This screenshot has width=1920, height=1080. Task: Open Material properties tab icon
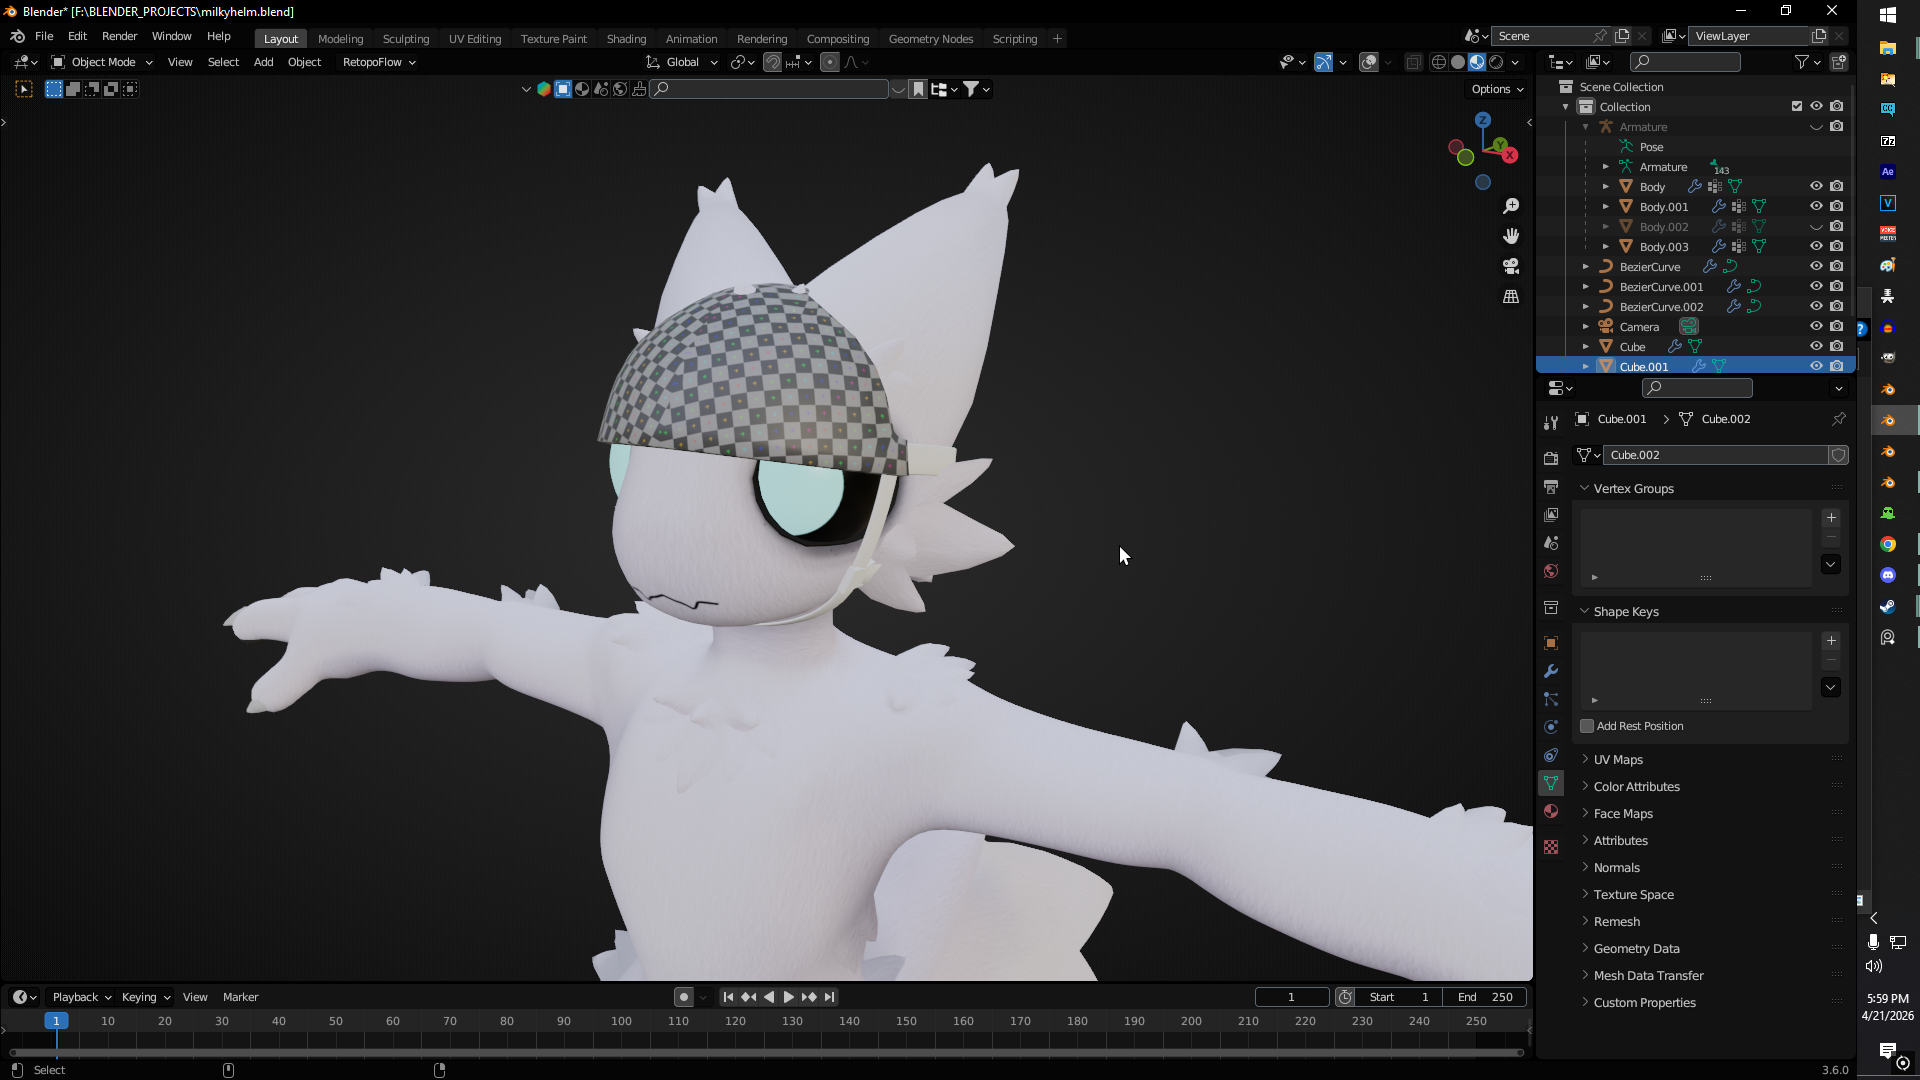pos(1551,811)
